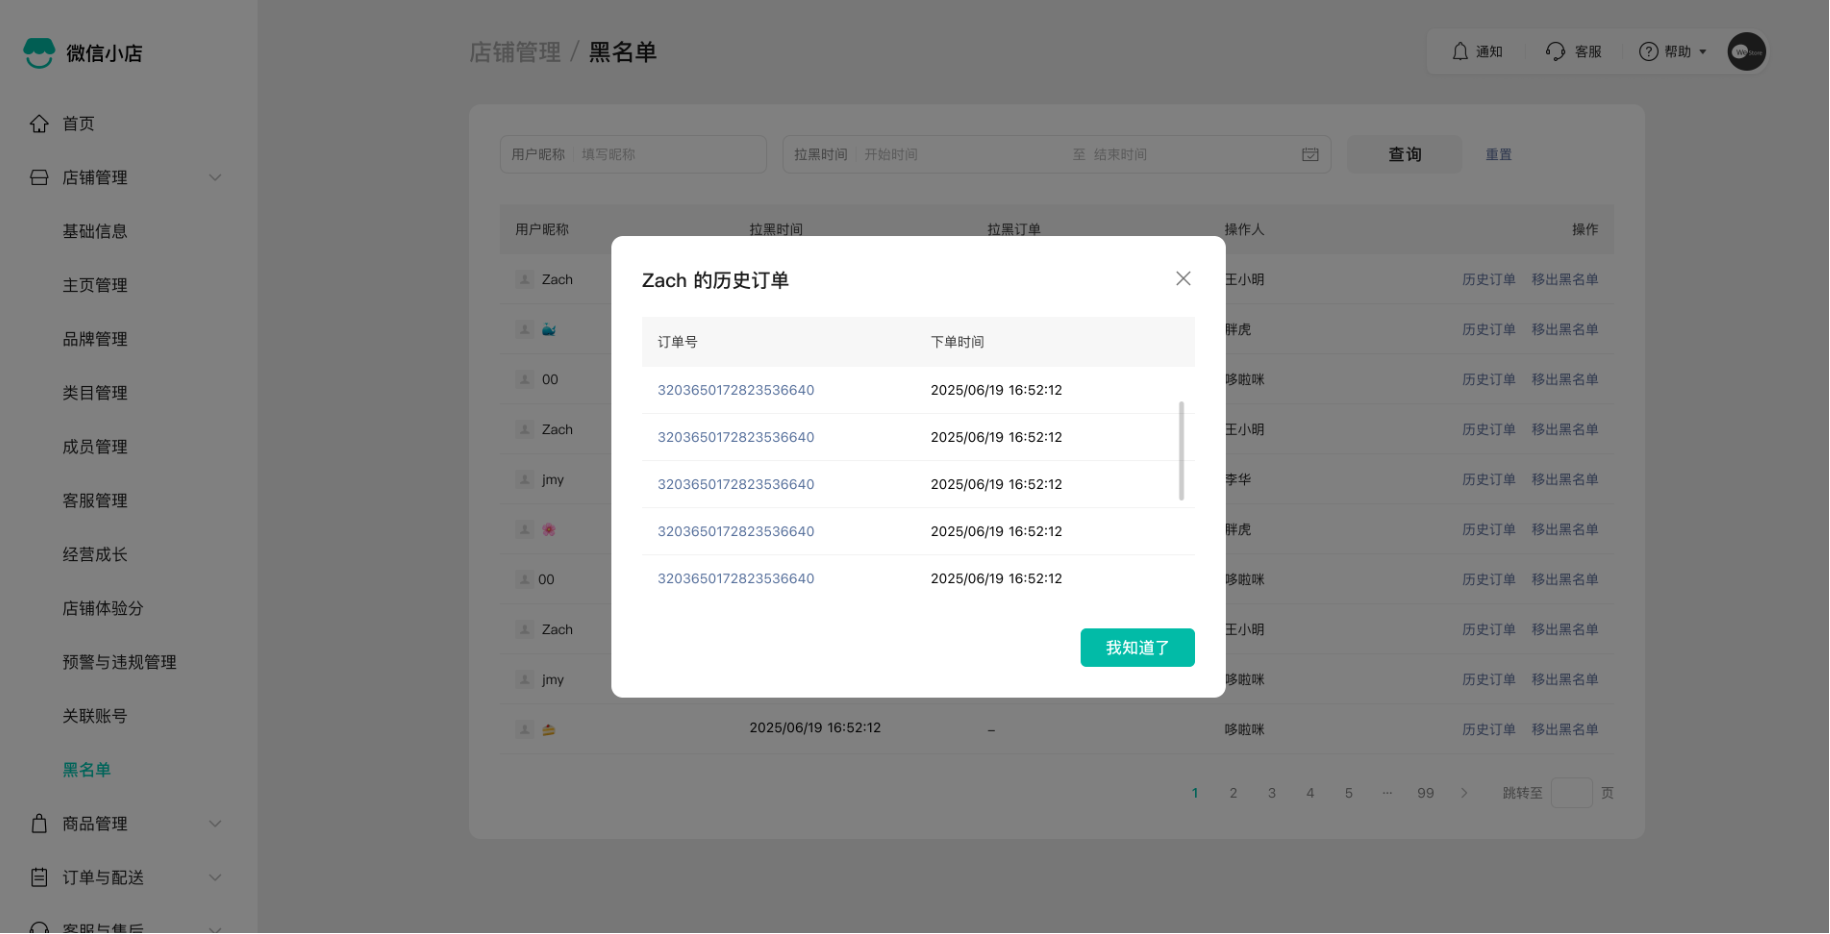
Task: Open the 帮助 dropdown arrow
Action: [1703, 52]
